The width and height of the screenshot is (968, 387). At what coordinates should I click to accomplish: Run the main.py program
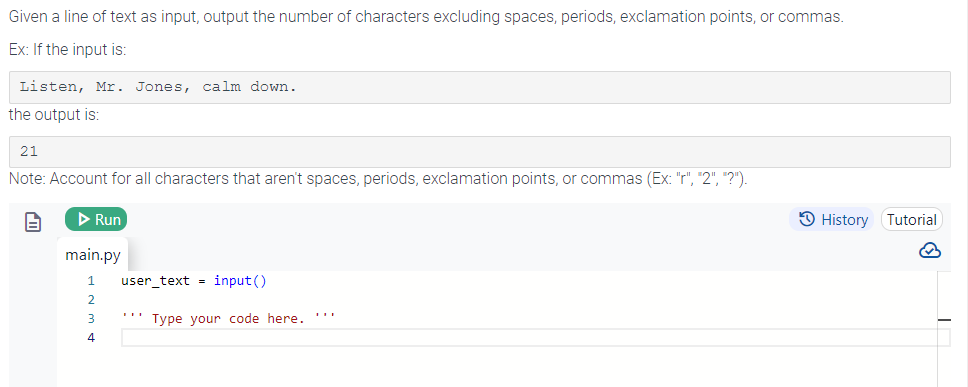[x=96, y=219]
